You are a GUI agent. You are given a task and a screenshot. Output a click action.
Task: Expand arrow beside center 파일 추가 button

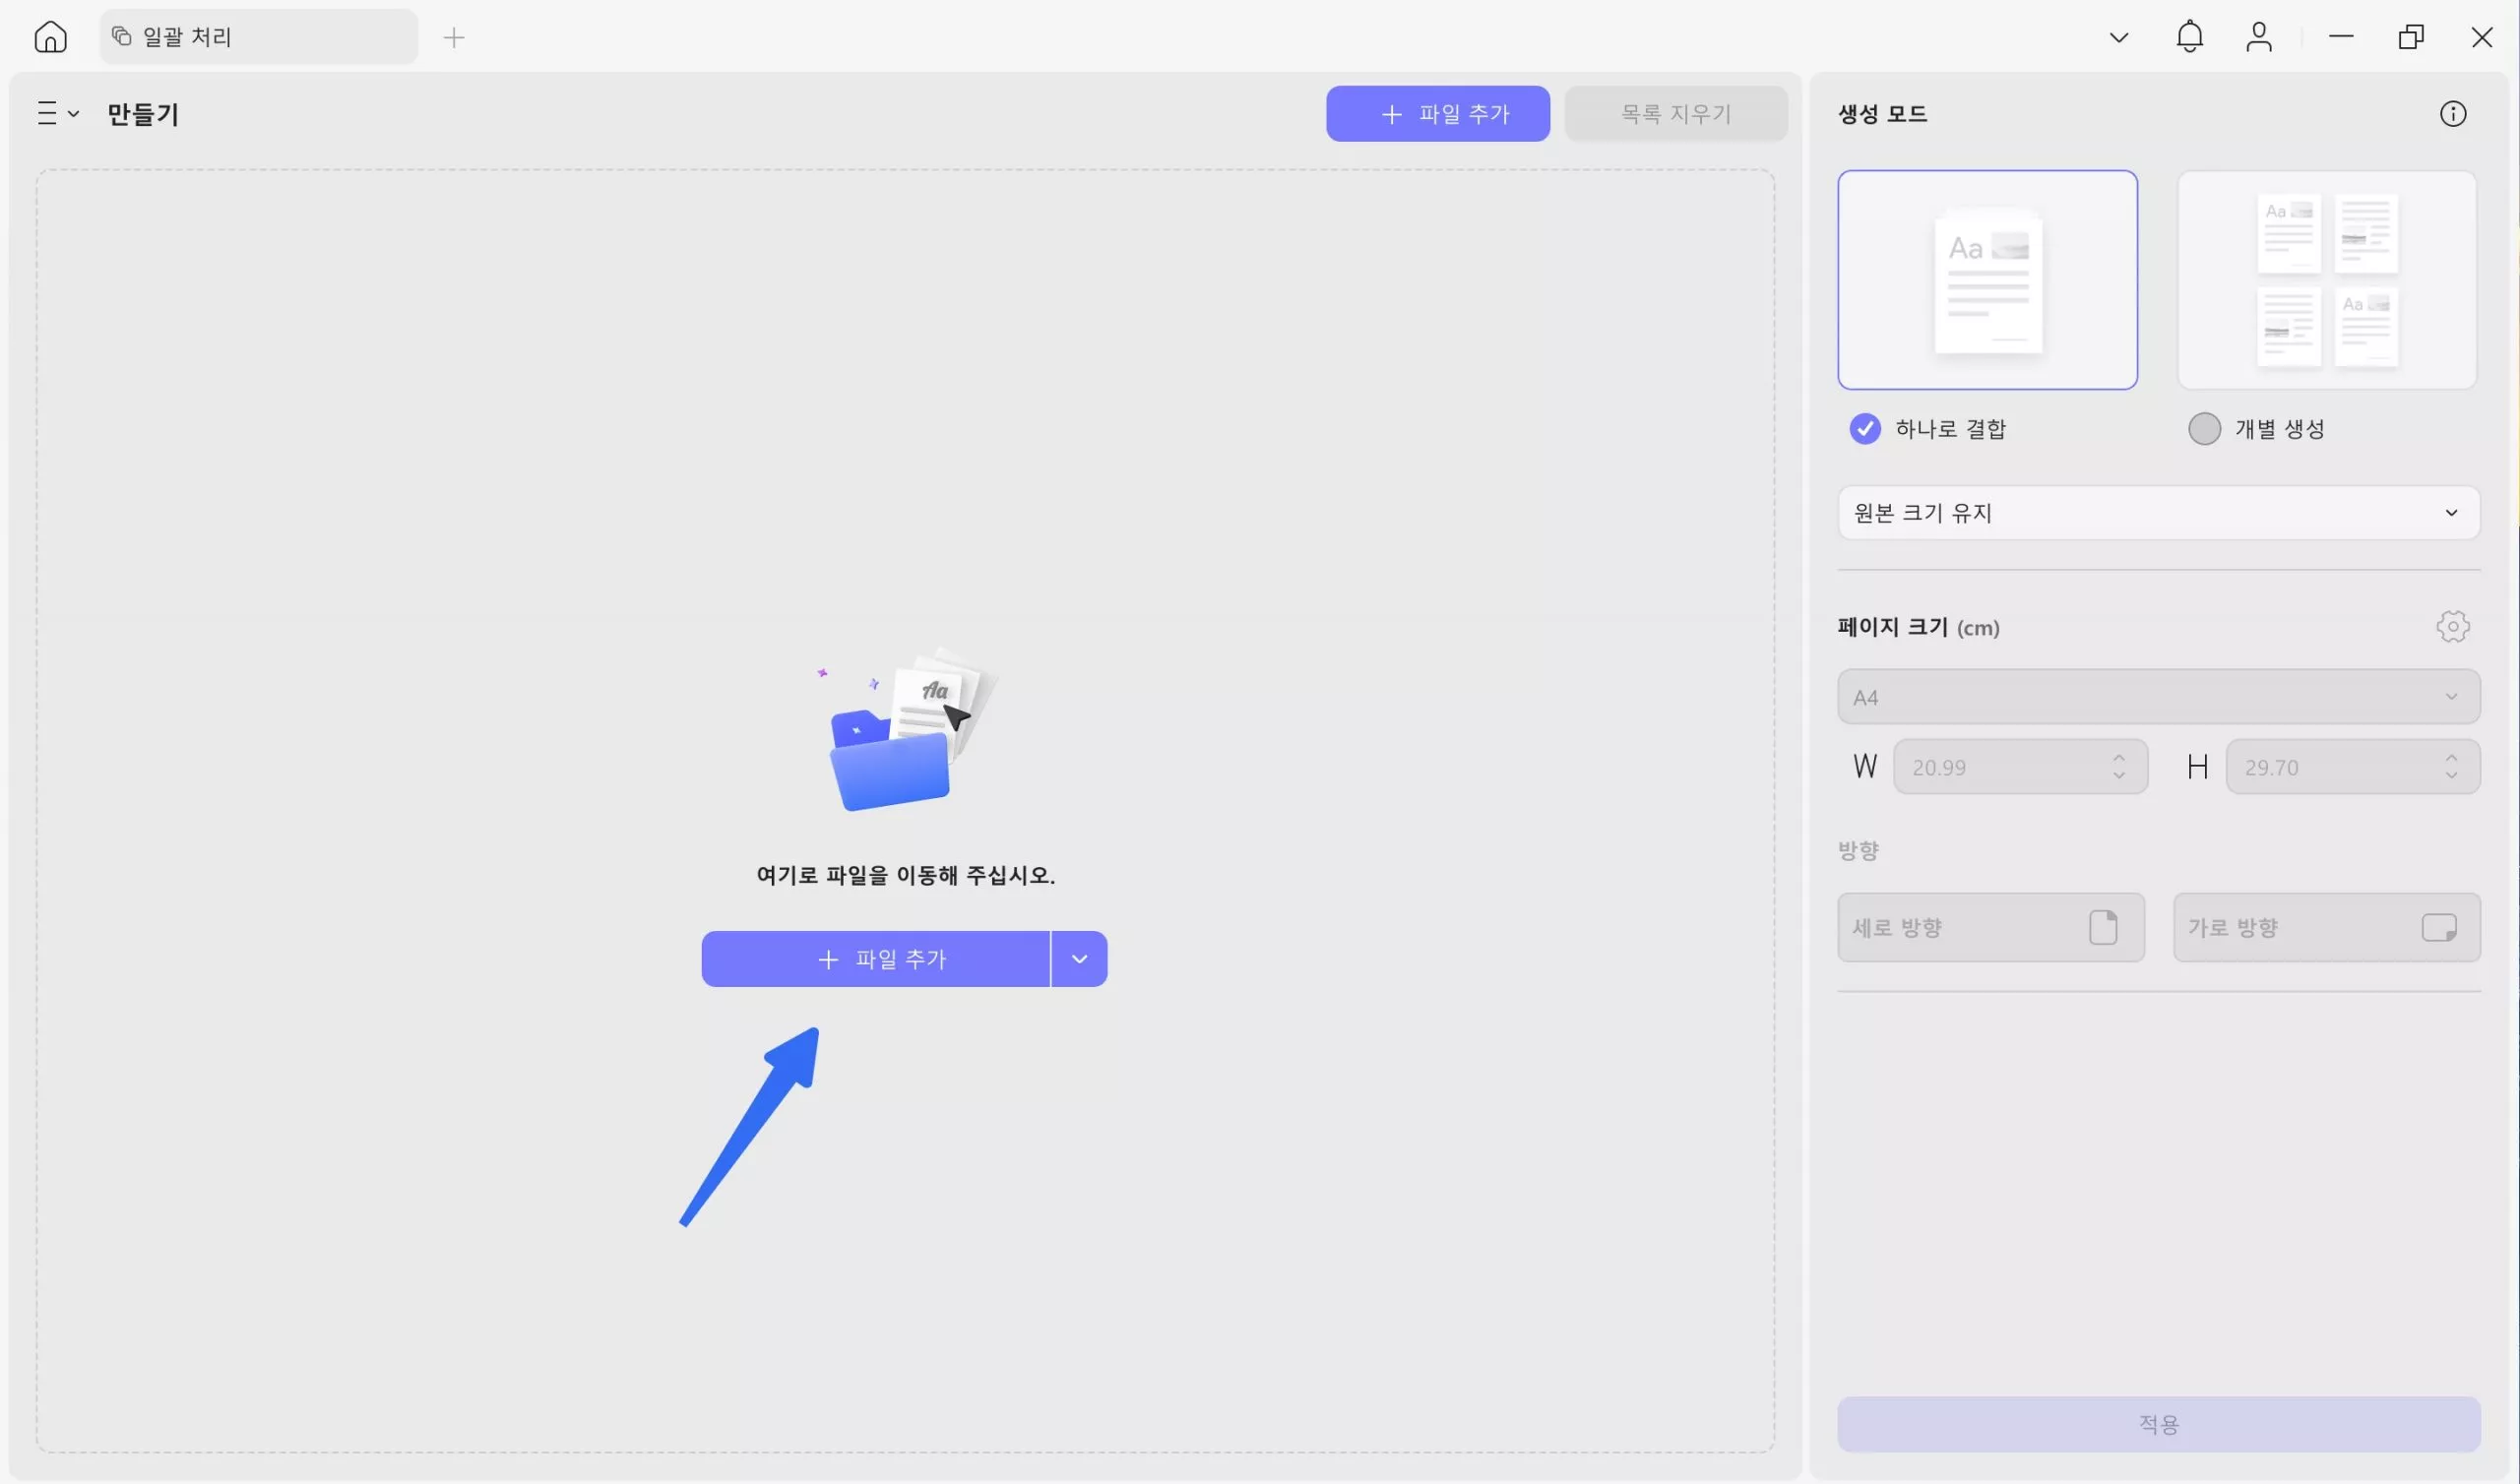[1079, 959]
